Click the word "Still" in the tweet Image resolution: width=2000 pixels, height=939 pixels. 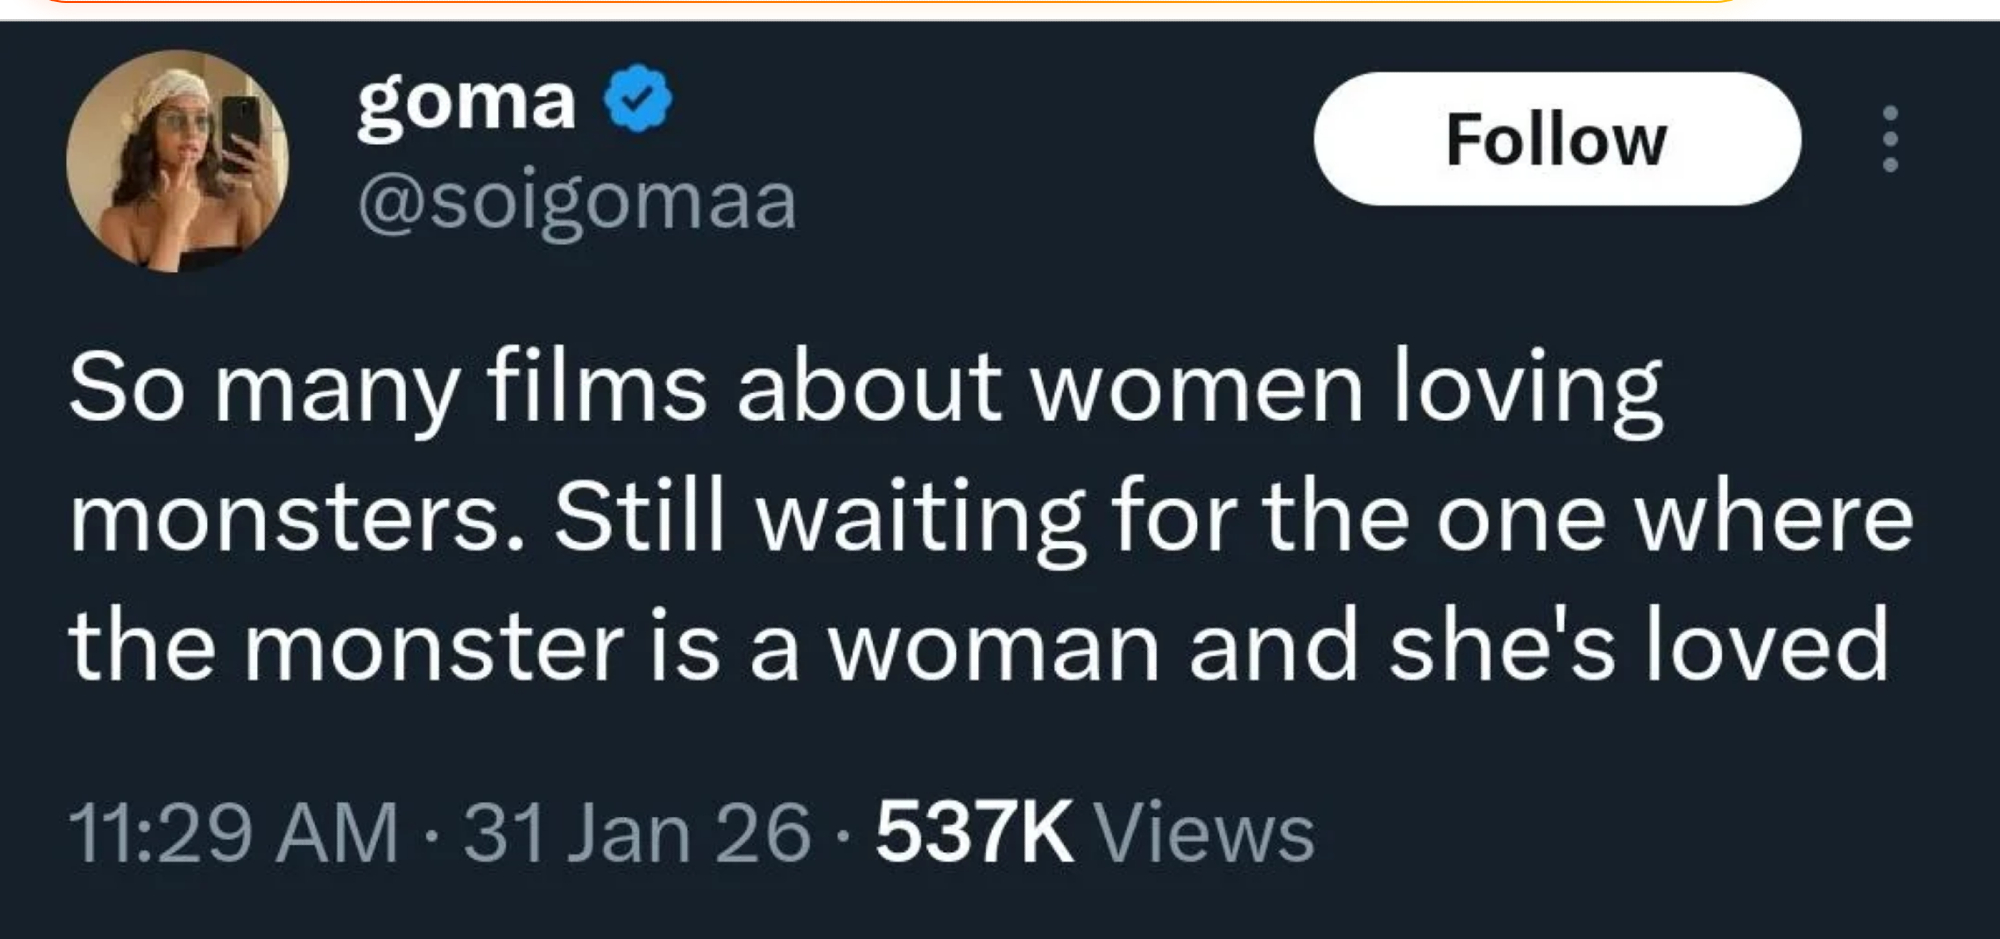[x=639, y=518]
